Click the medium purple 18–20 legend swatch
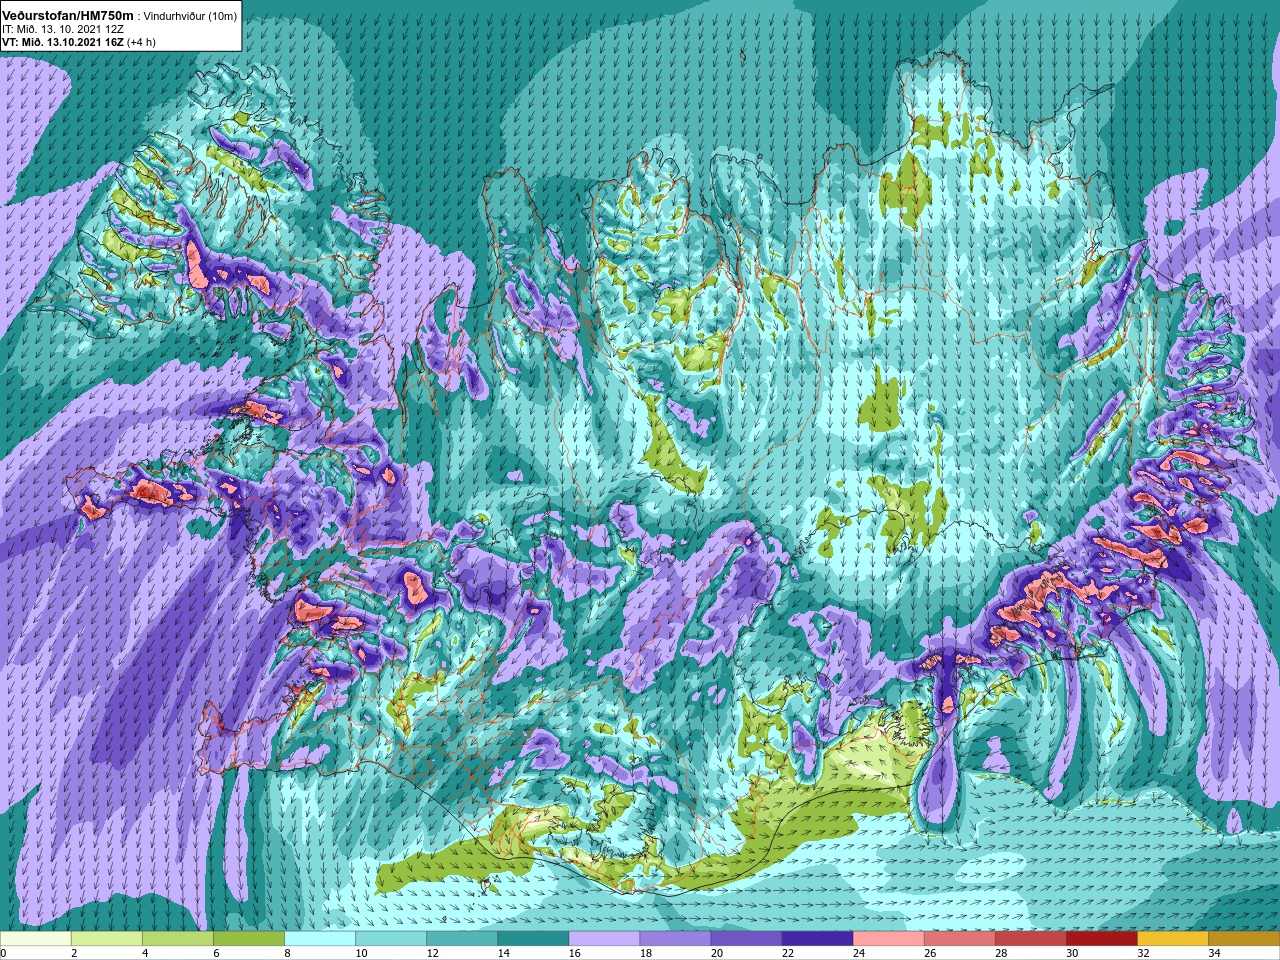This screenshot has width=1280, height=960. [675, 939]
